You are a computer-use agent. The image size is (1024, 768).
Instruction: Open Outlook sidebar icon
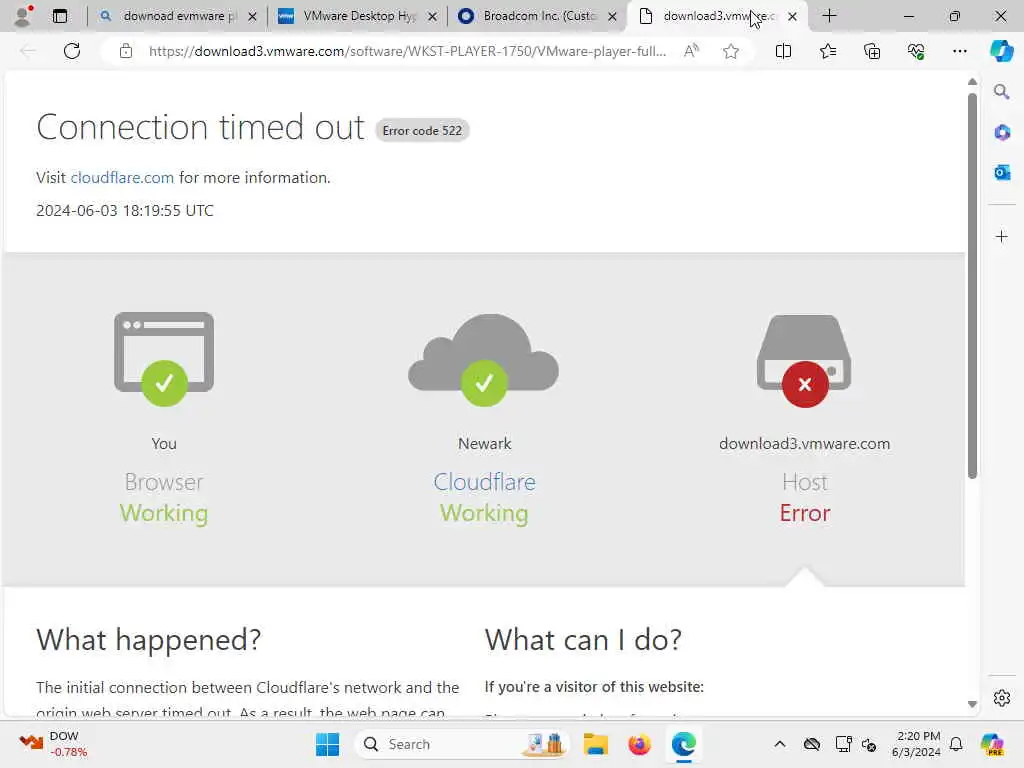pyautogui.click(x=1002, y=172)
